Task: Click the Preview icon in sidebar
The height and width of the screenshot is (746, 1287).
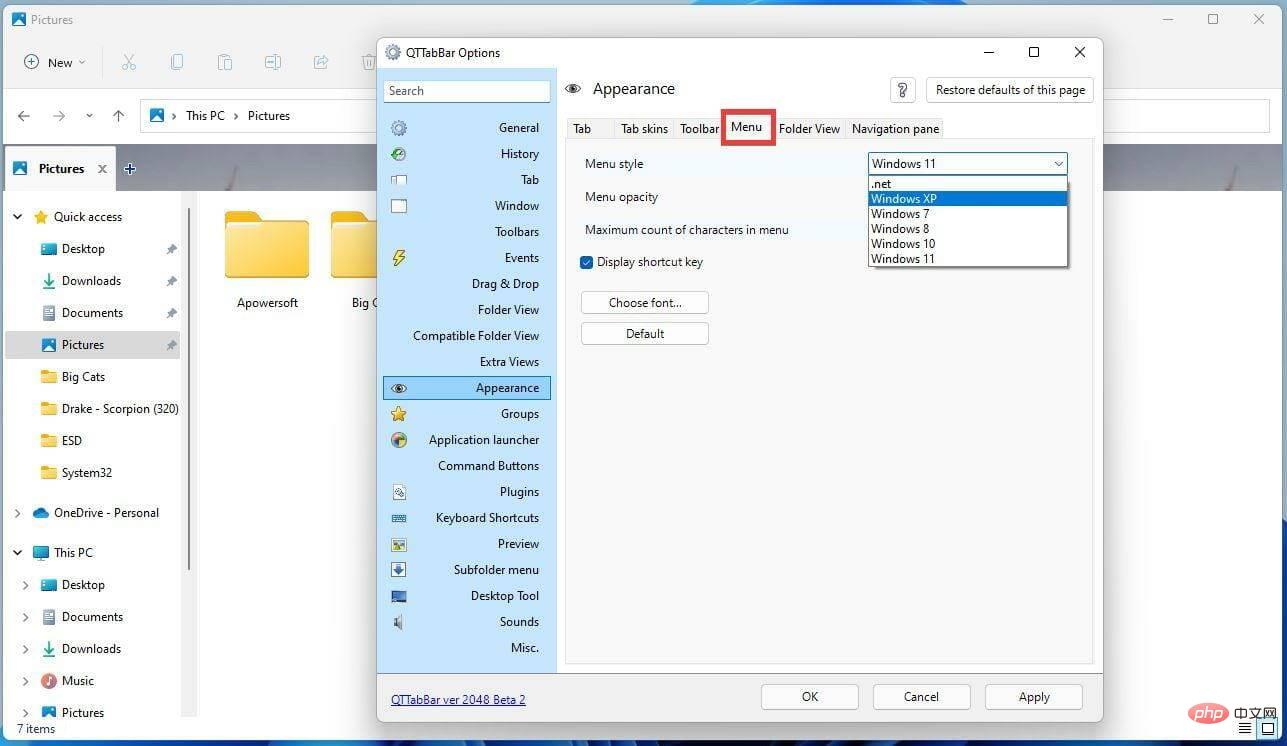Action: point(399,544)
